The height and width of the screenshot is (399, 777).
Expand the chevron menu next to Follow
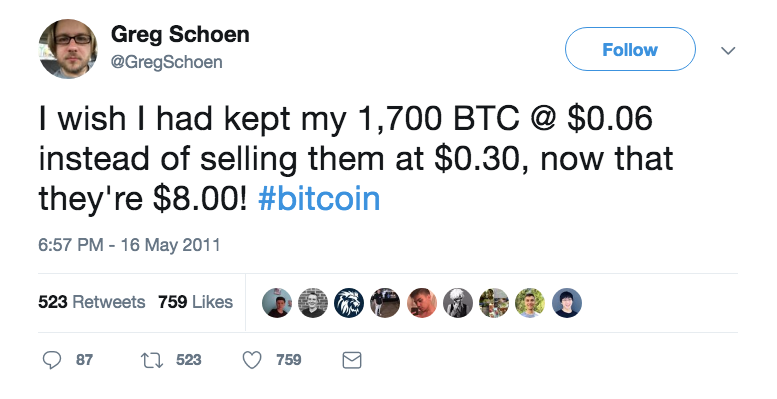[727, 50]
